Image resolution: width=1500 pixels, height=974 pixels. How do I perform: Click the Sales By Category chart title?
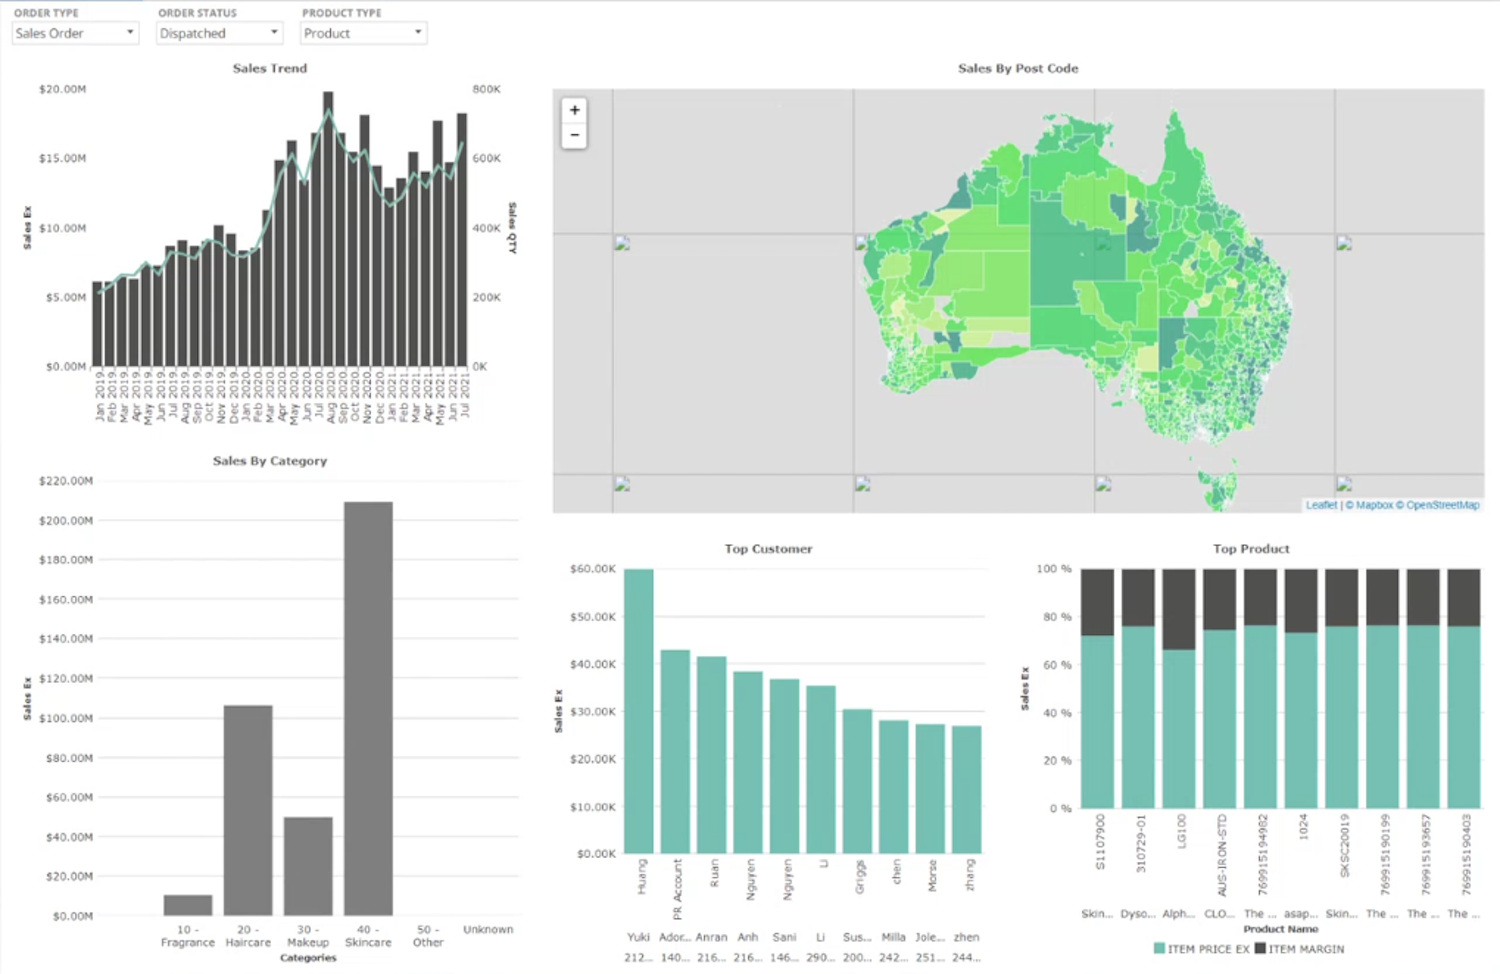pos(270,461)
